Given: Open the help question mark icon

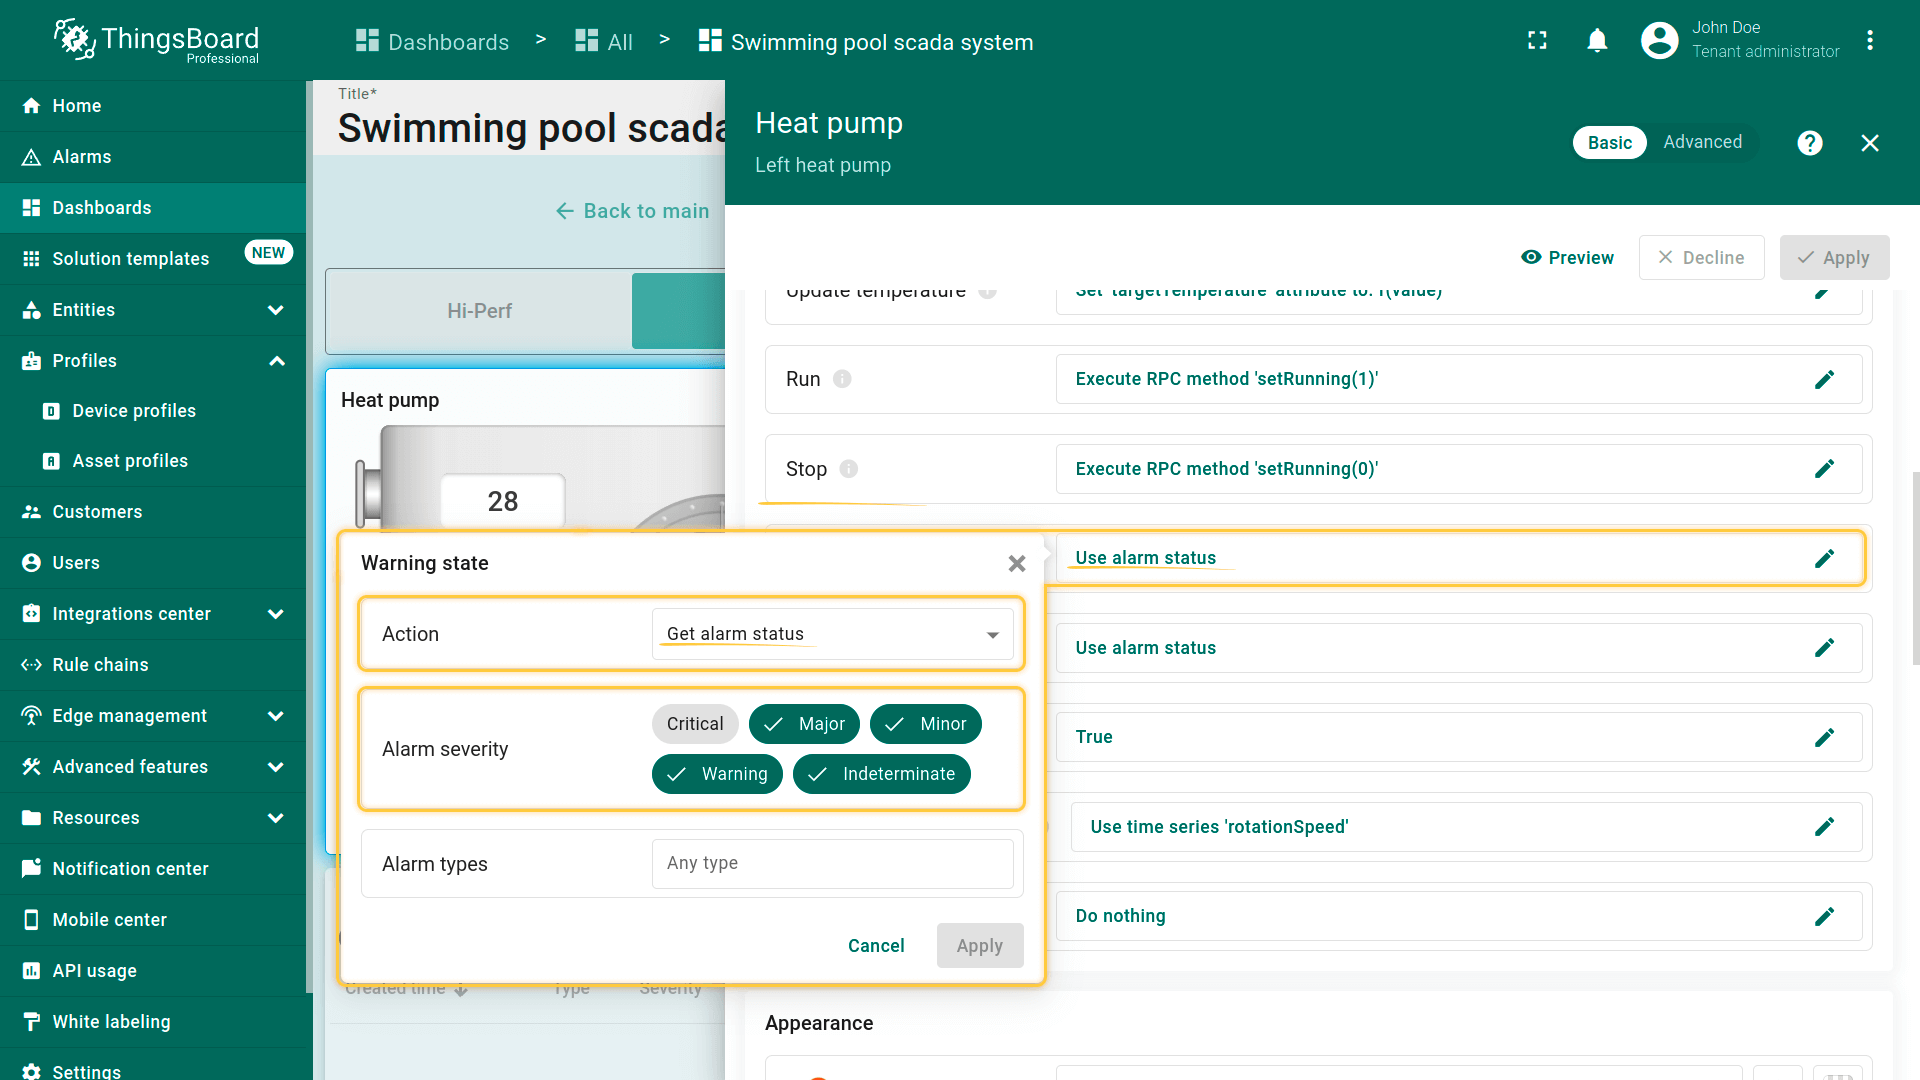Looking at the screenshot, I should pyautogui.click(x=1809, y=143).
